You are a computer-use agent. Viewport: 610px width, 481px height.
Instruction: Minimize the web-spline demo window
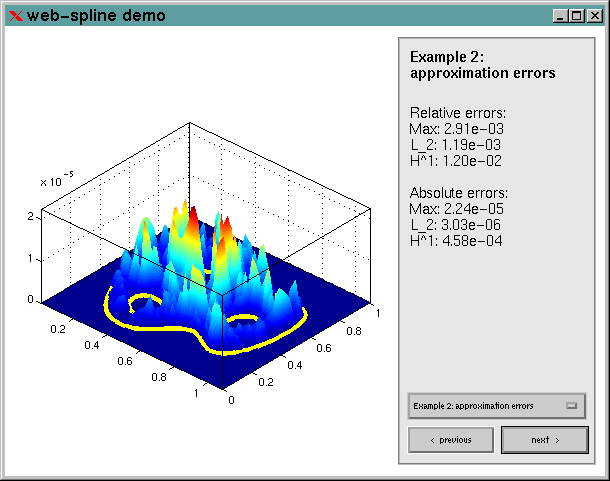click(x=559, y=16)
